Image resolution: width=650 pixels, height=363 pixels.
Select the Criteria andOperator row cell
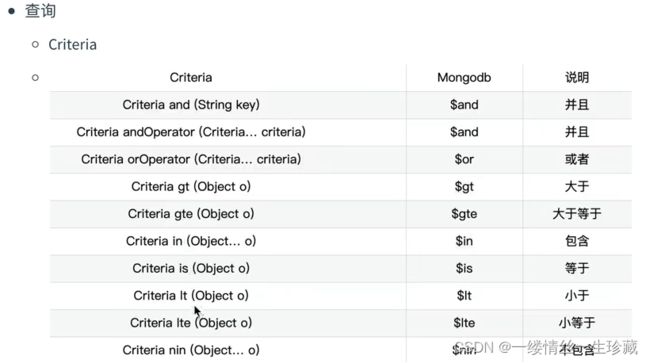(x=191, y=132)
